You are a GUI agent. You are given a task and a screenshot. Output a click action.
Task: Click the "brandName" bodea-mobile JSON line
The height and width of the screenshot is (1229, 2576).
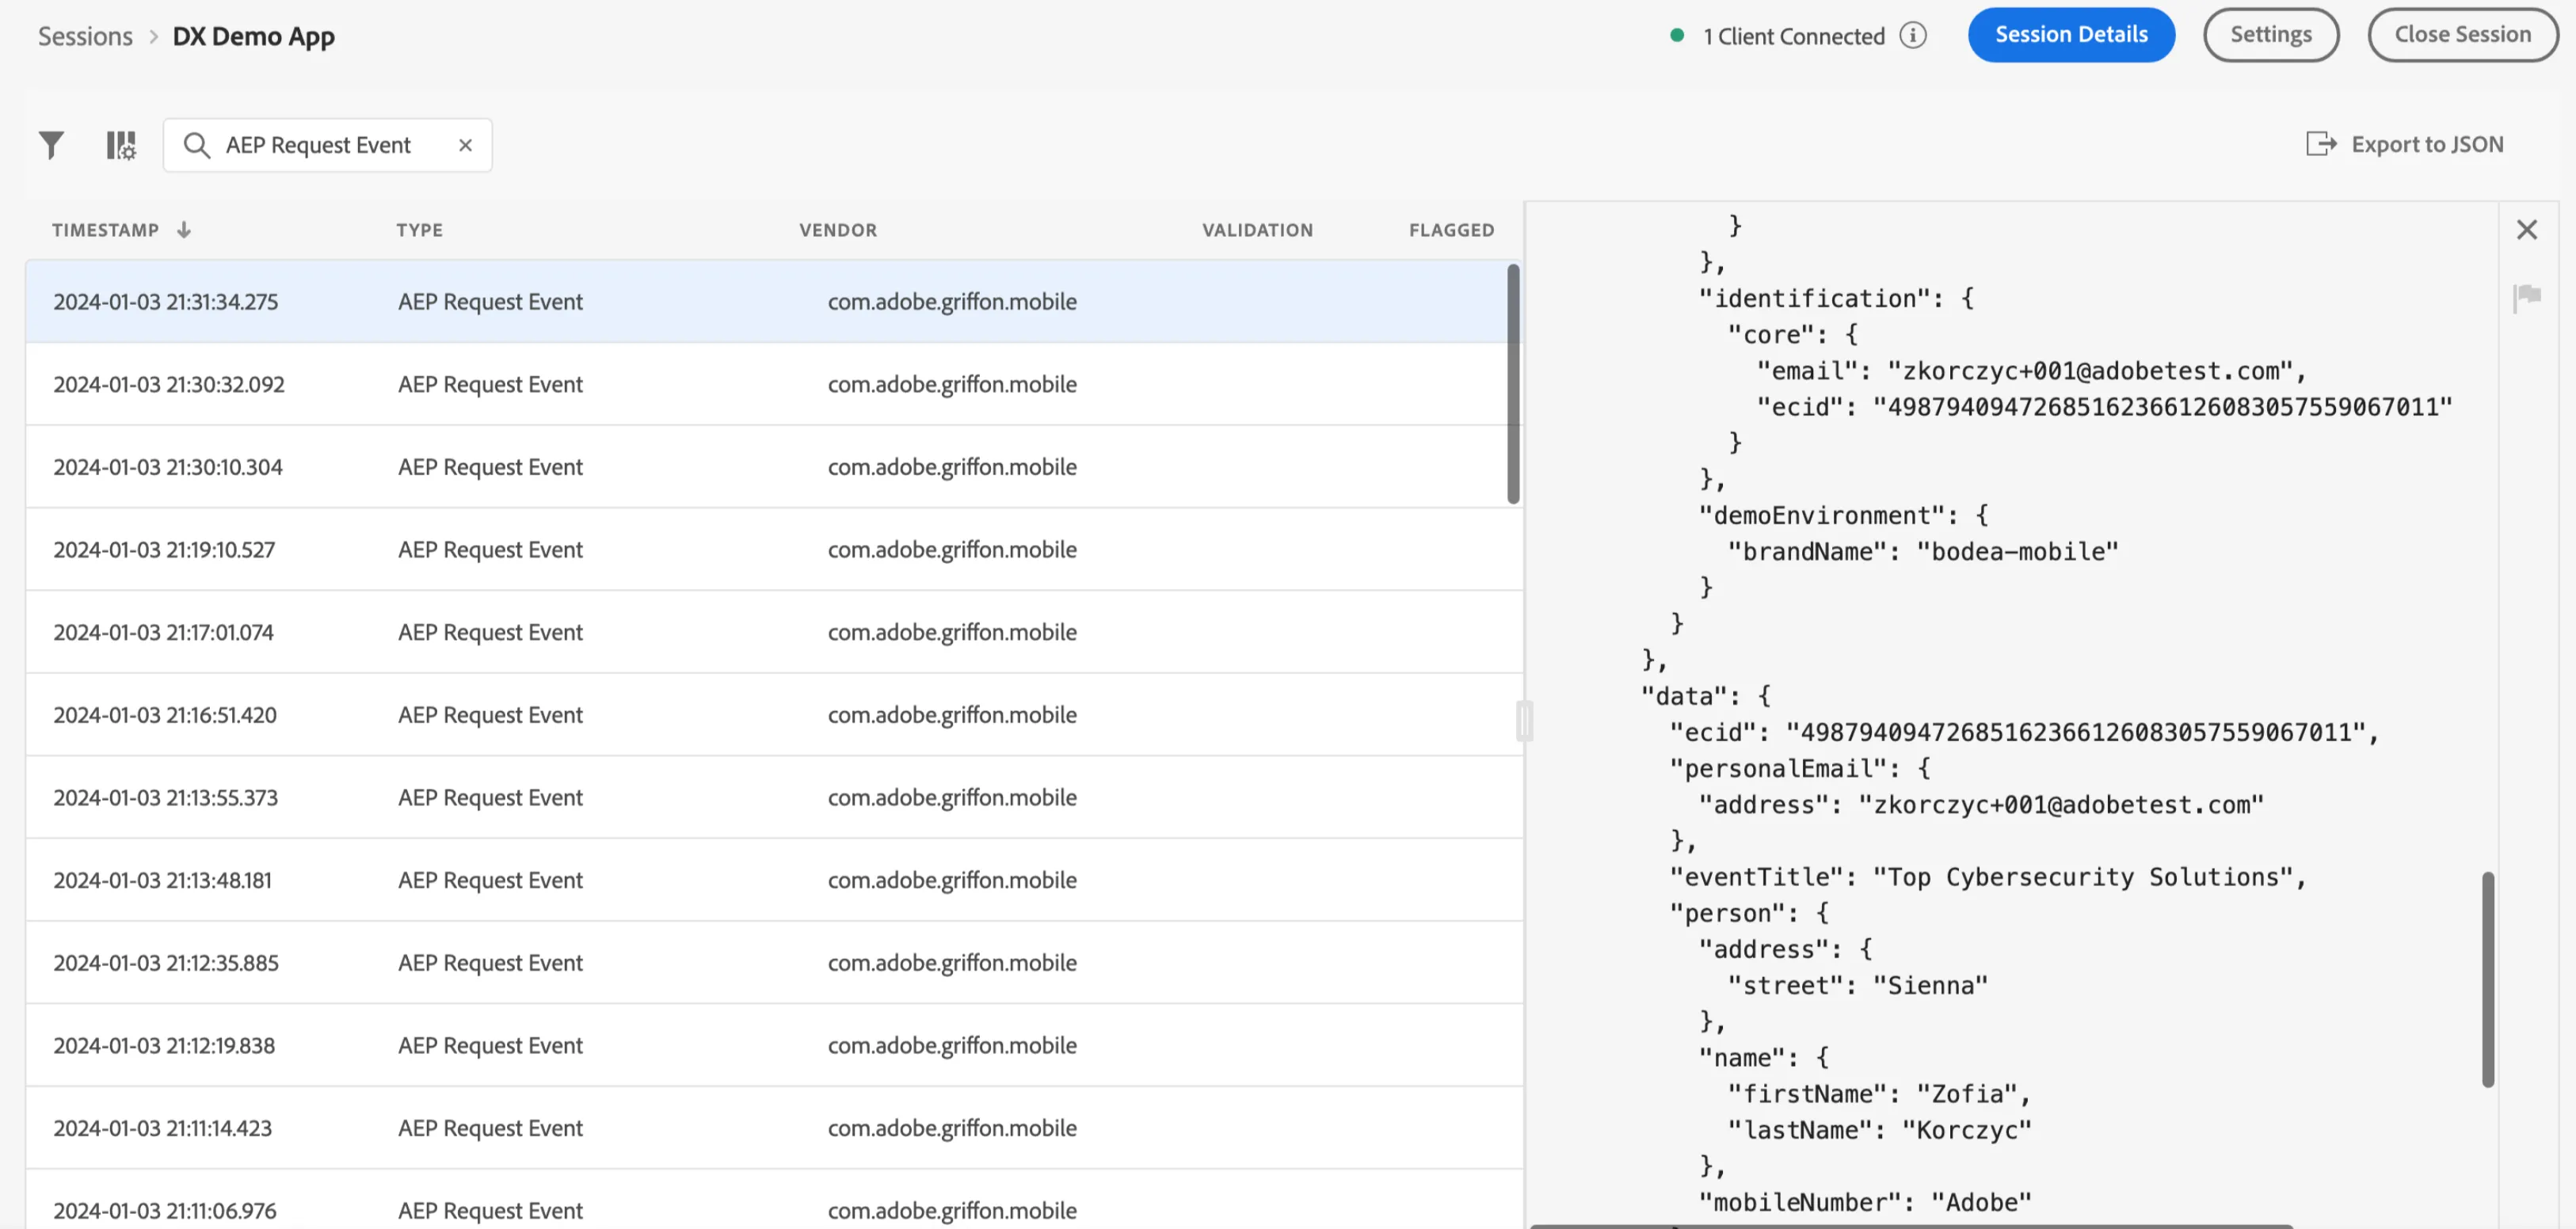1923,552
